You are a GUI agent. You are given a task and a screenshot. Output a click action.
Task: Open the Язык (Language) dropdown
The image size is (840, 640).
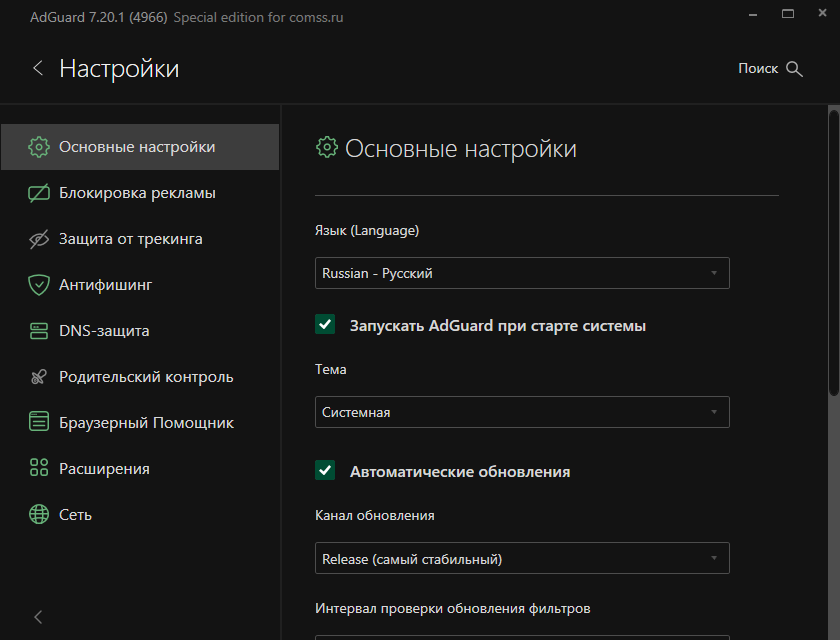click(521, 273)
